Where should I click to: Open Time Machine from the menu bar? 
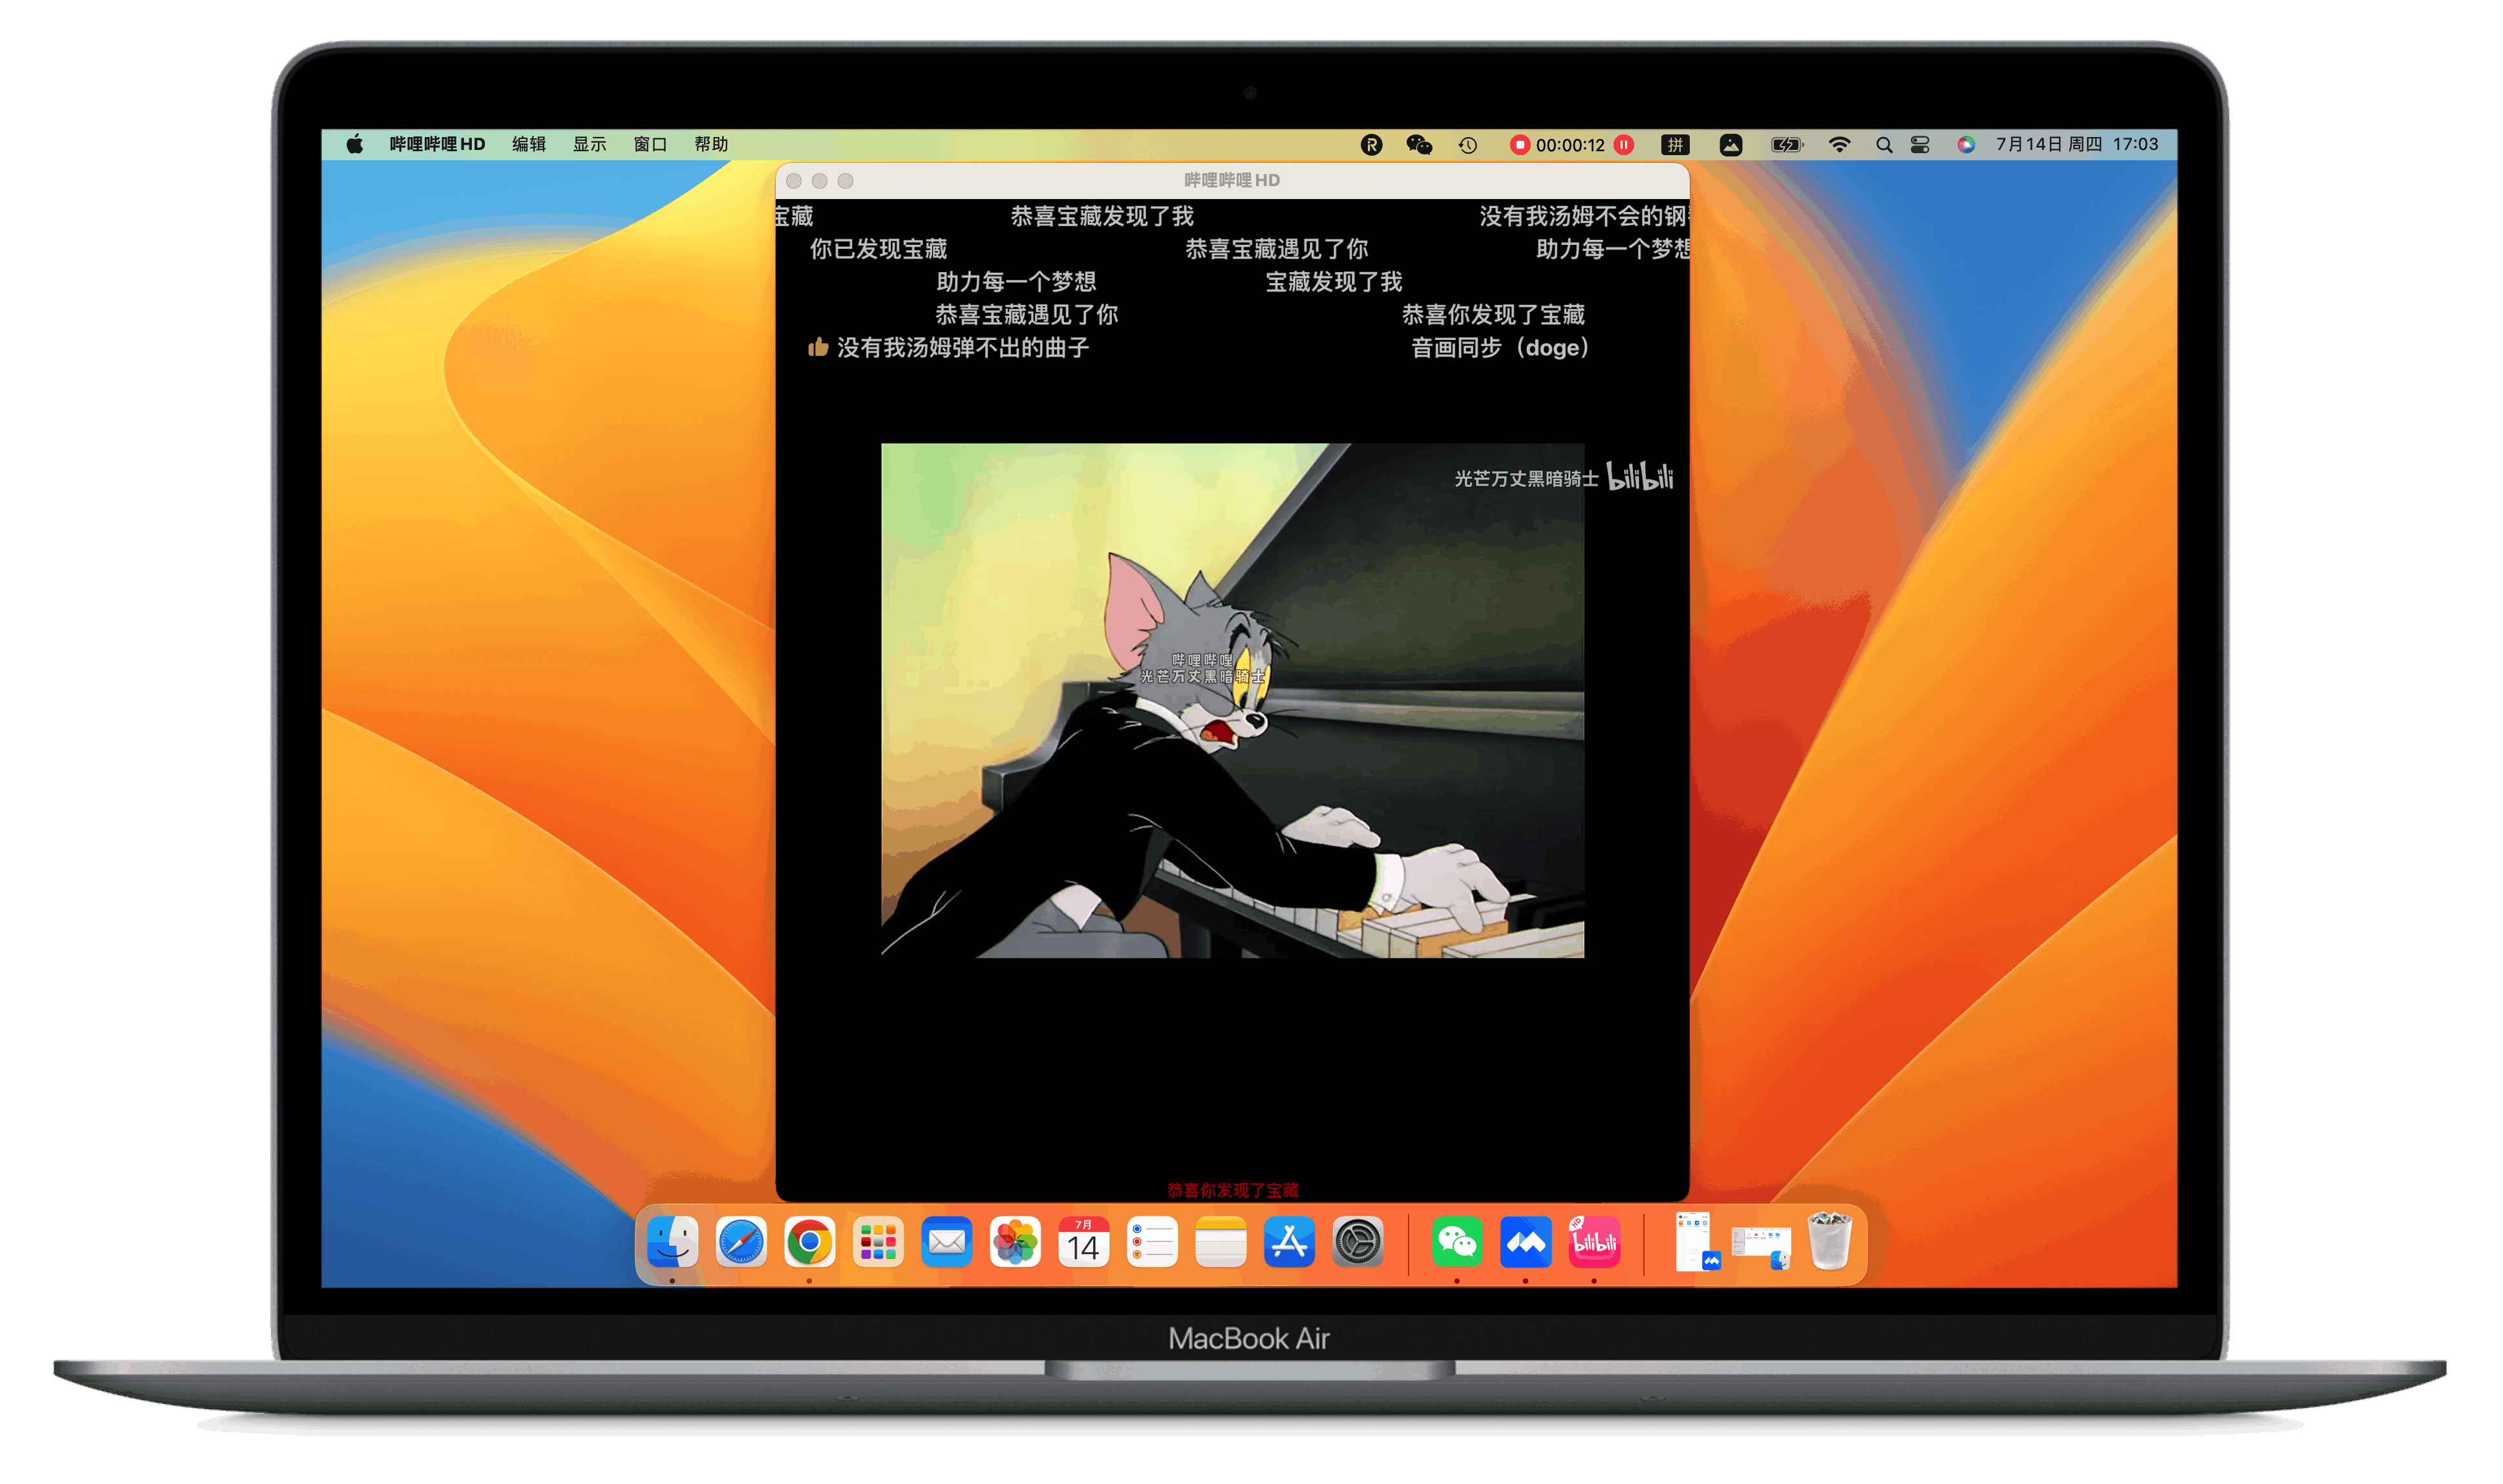pyautogui.click(x=1468, y=145)
